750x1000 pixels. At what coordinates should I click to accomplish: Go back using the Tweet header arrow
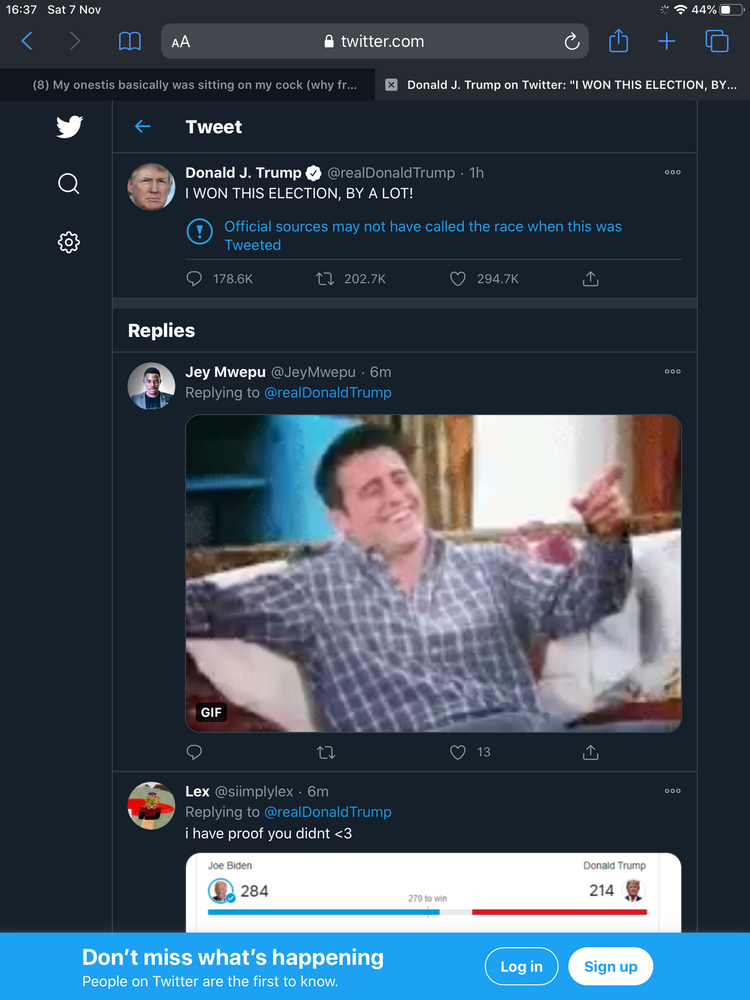point(143,127)
